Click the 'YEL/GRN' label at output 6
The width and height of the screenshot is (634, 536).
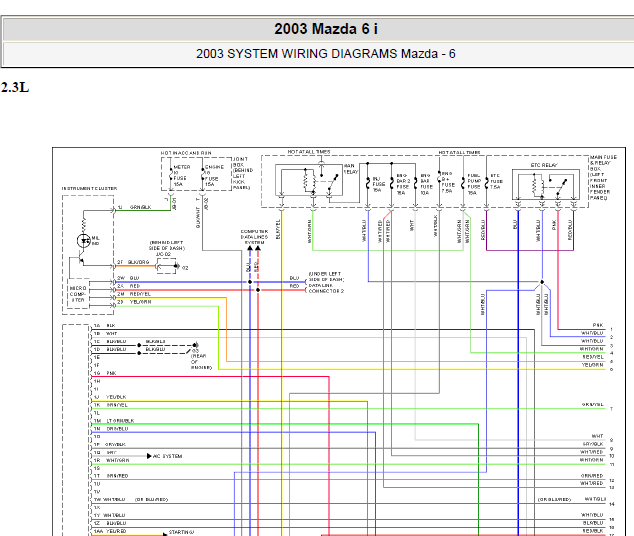(593, 365)
